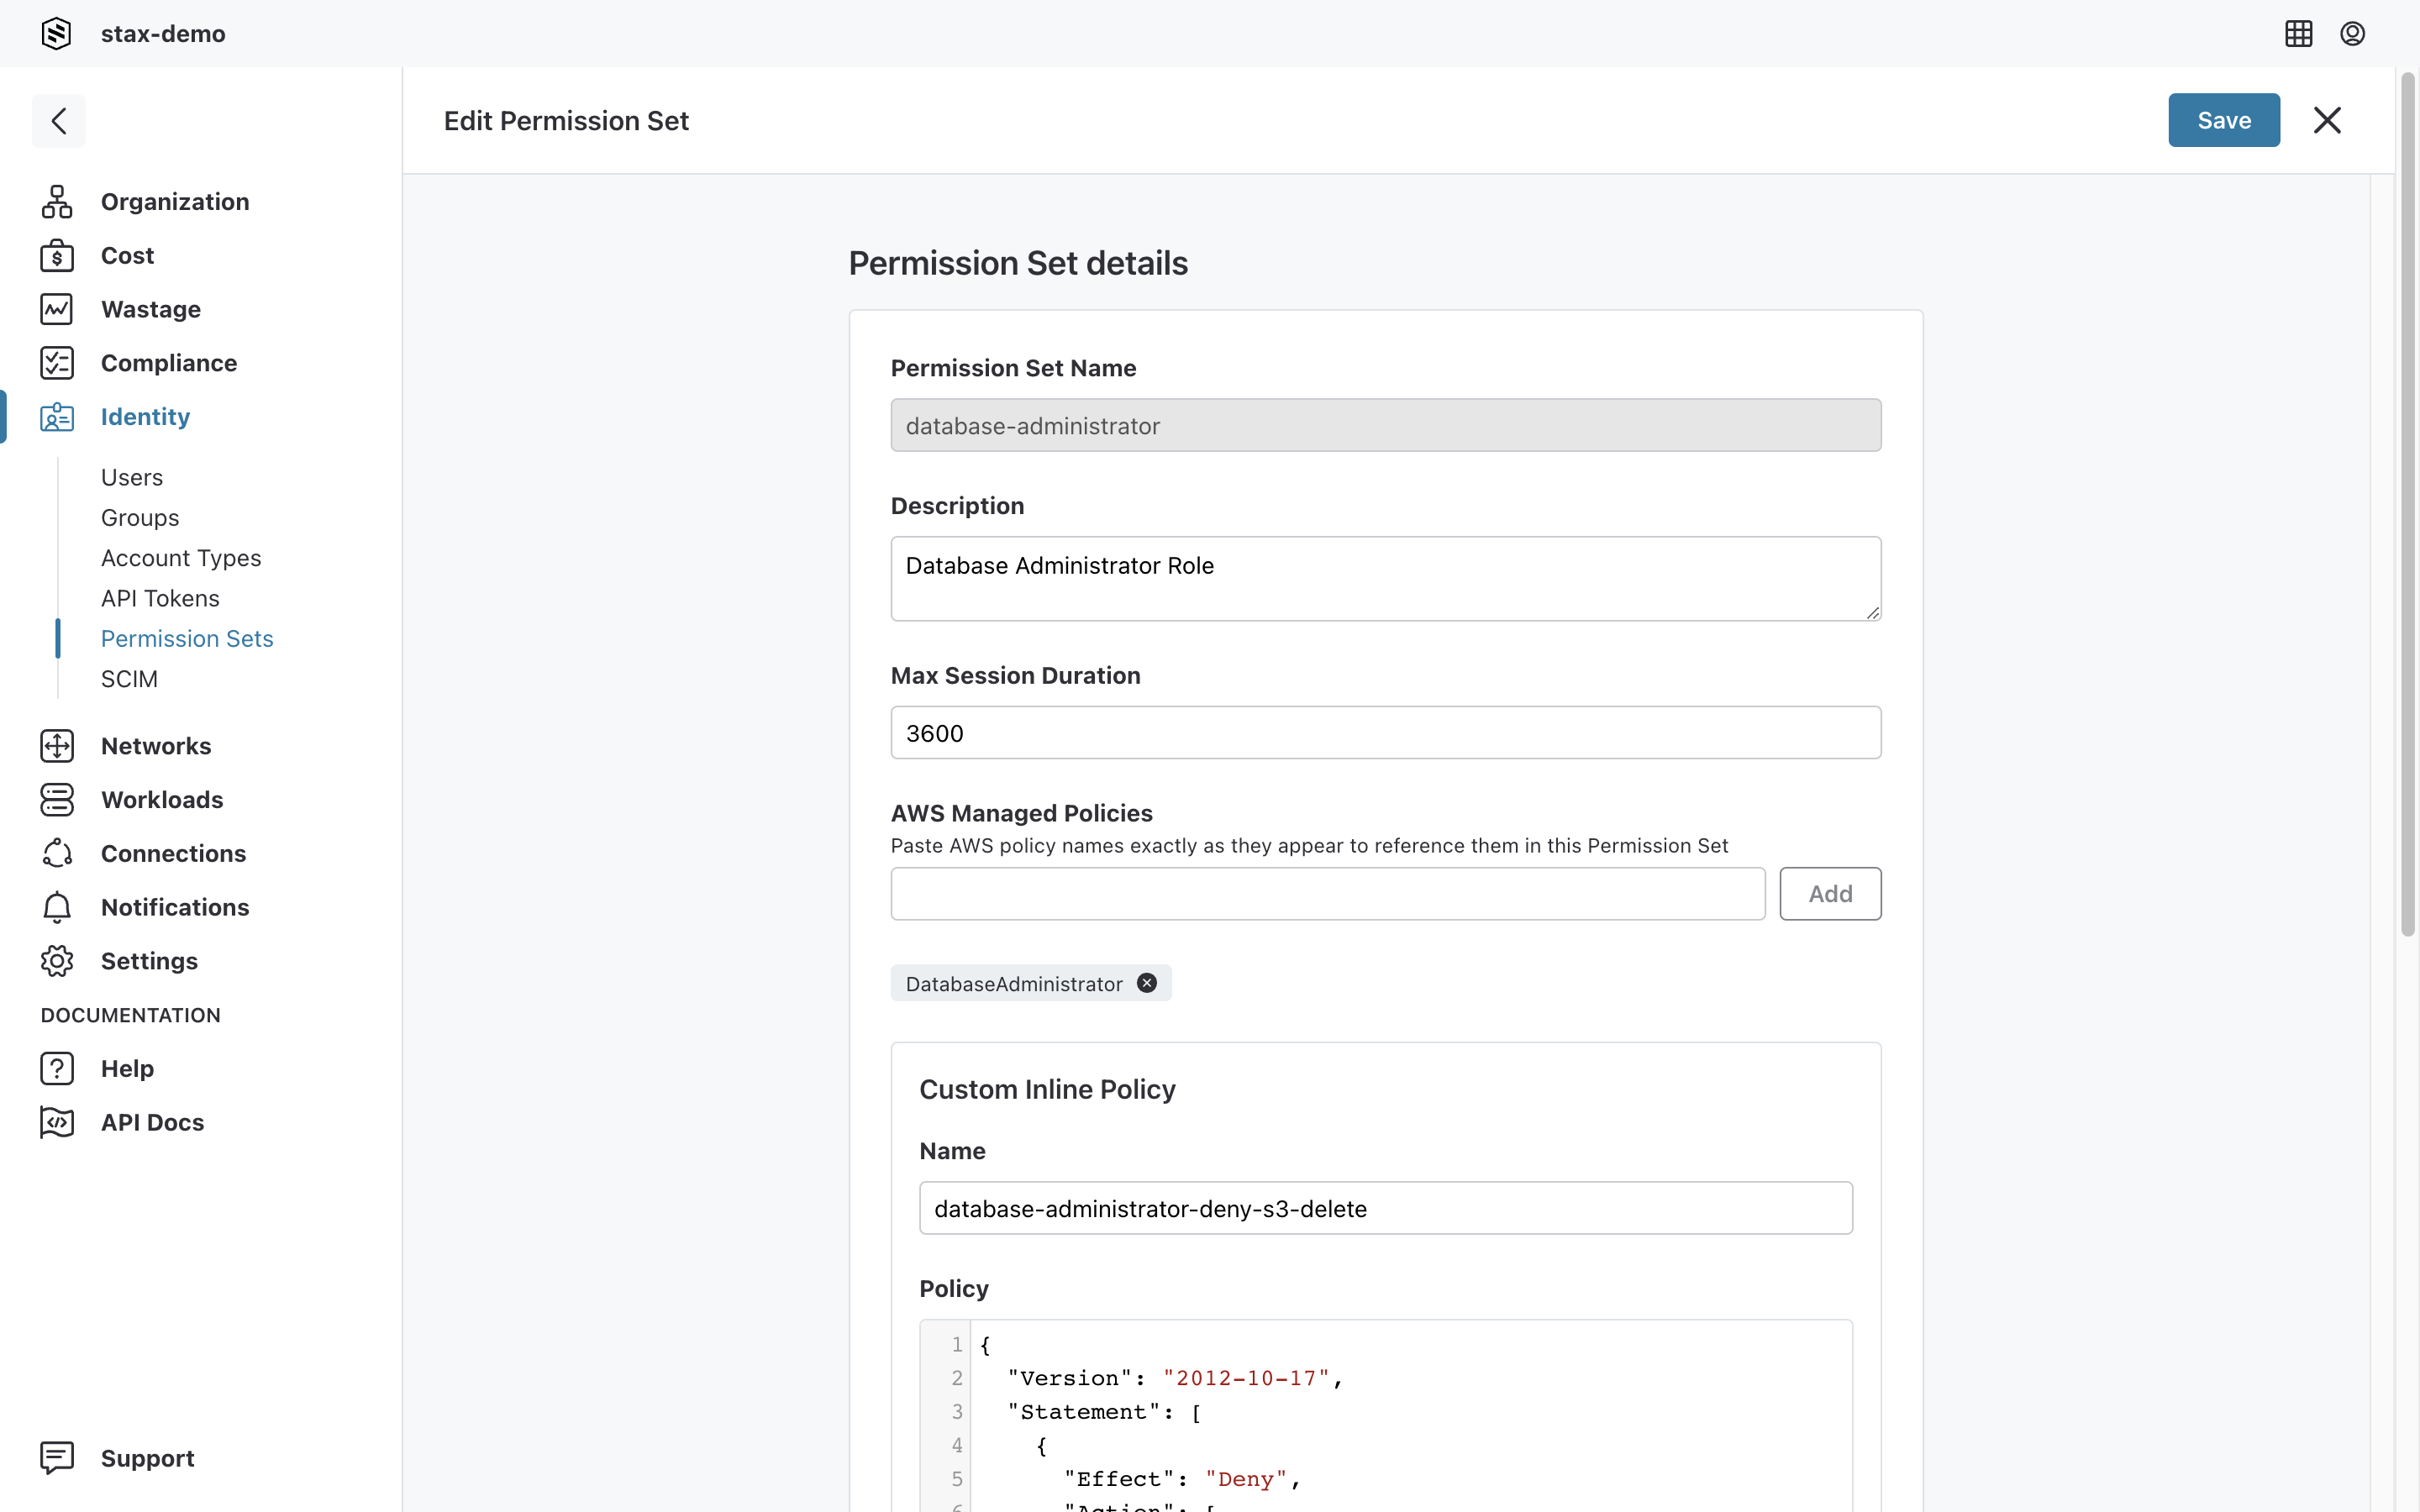
Task: Remove the DatabaseAdministrator policy tag
Action: 1147,983
